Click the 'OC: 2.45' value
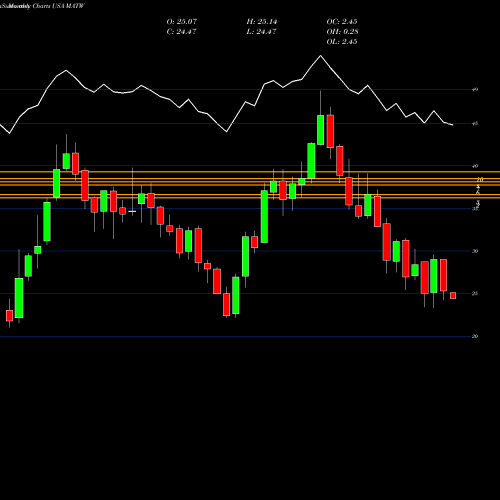The image size is (500, 500). coord(342,22)
